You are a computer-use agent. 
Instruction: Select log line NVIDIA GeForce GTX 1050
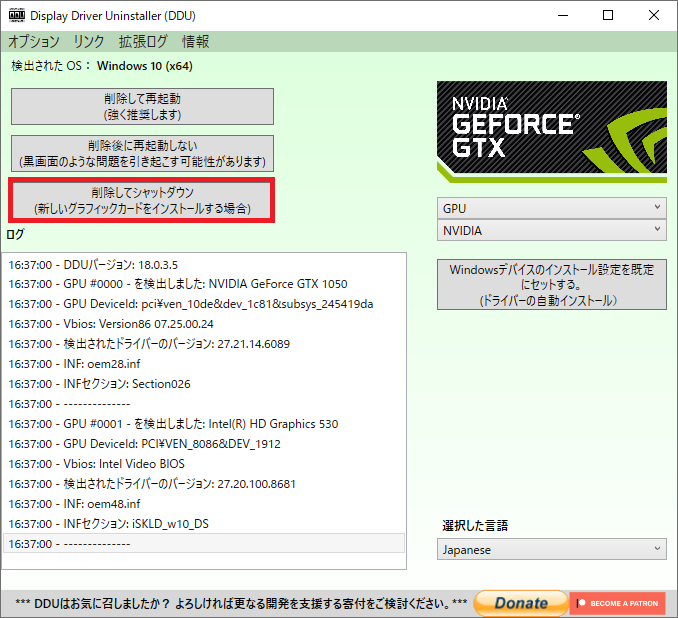point(204,284)
